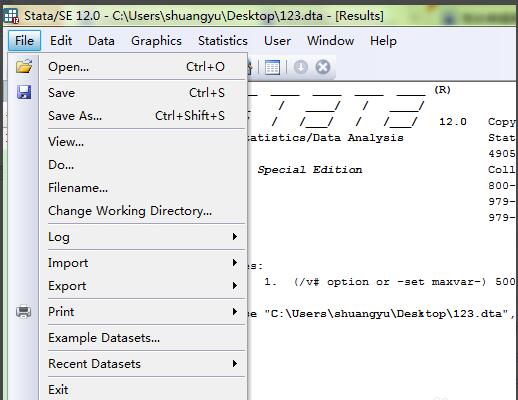Click the floppy disk save icon
Viewport: 518px width, 400px height.
(x=24, y=92)
